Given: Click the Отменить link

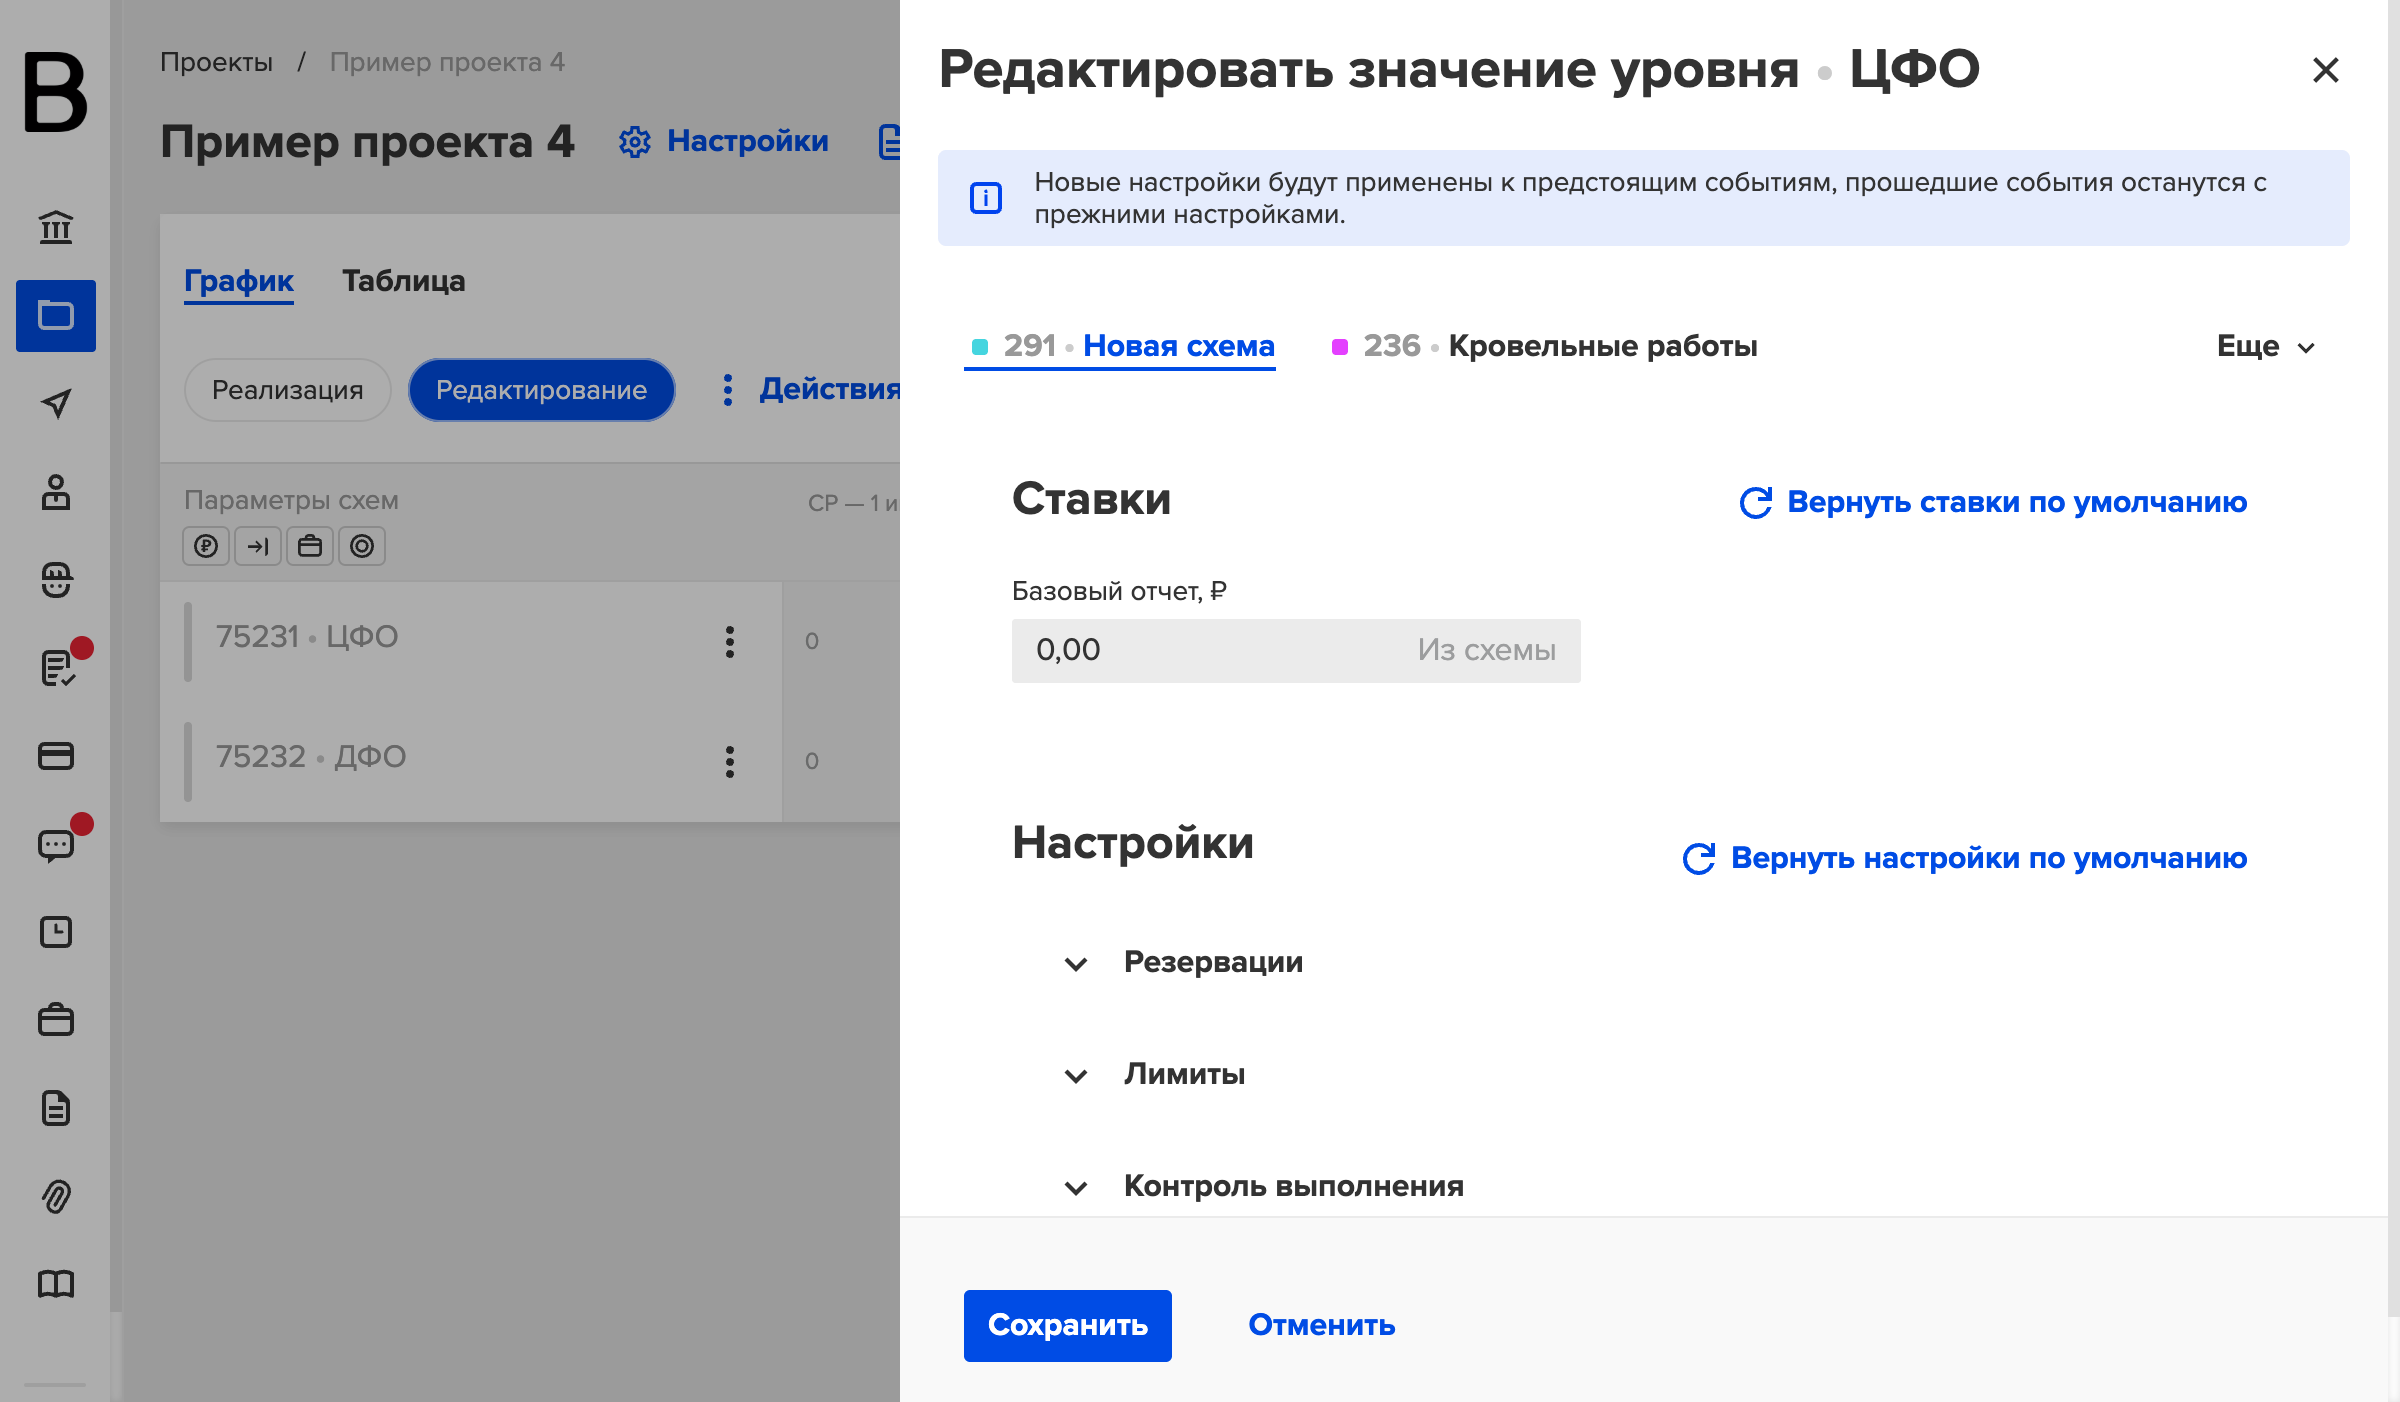Looking at the screenshot, I should point(1322,1326).
